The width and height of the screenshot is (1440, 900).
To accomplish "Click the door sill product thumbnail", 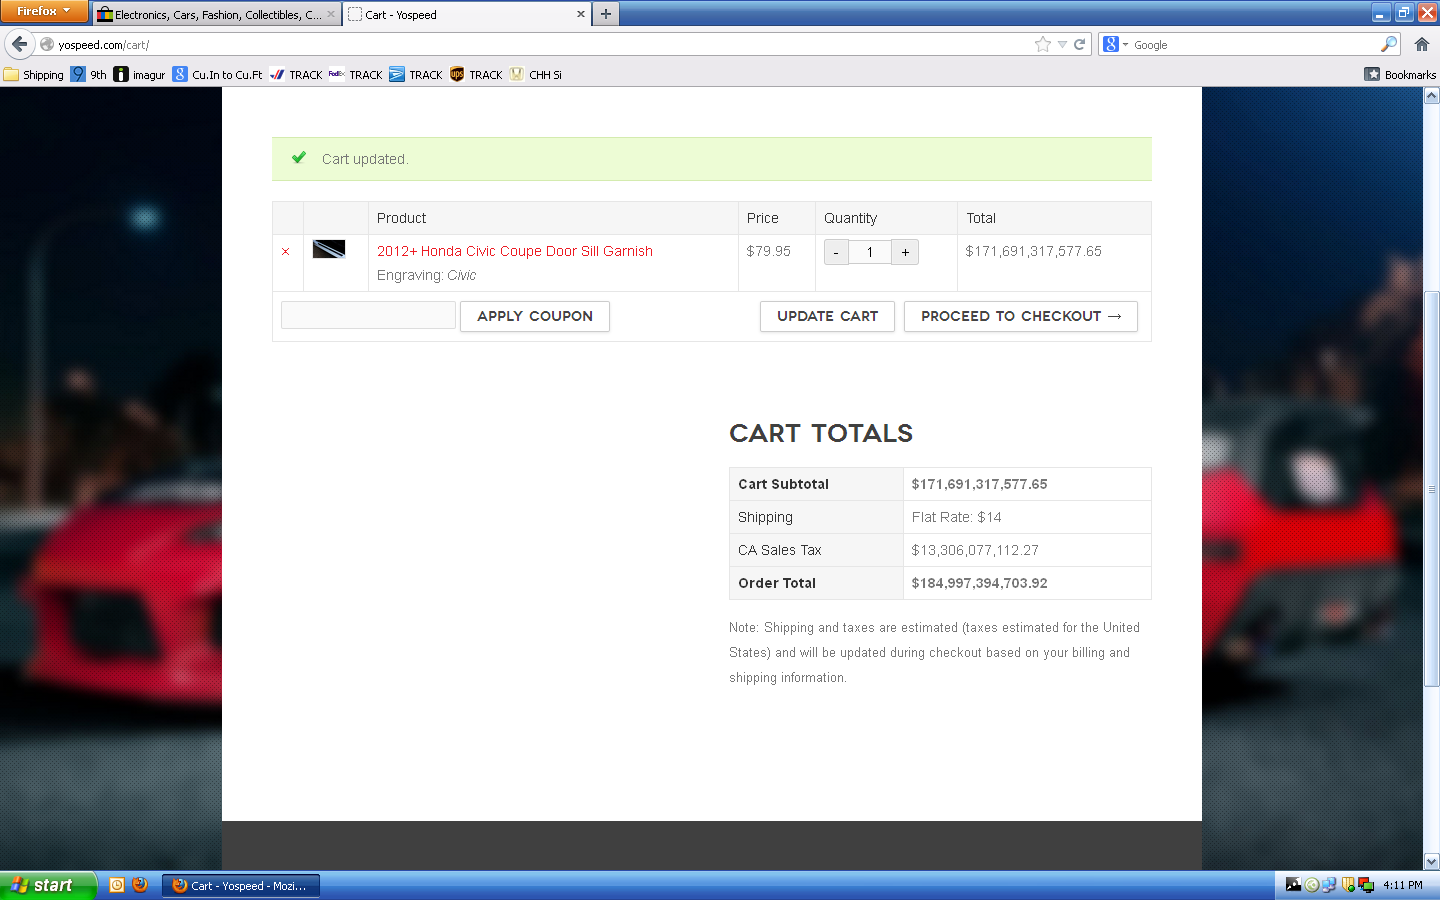I will (329, 249).
